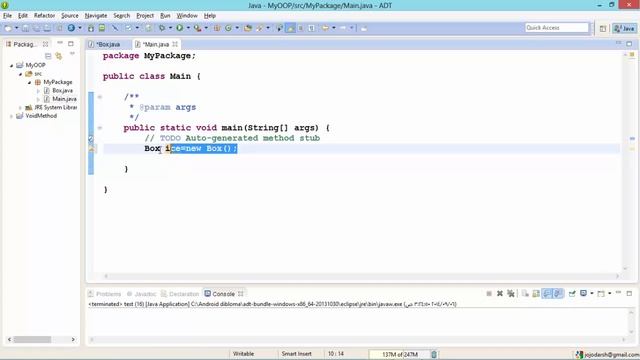Switch to the Problems tab
Viewport: 640px width, 360px height.
click(105, 294)
